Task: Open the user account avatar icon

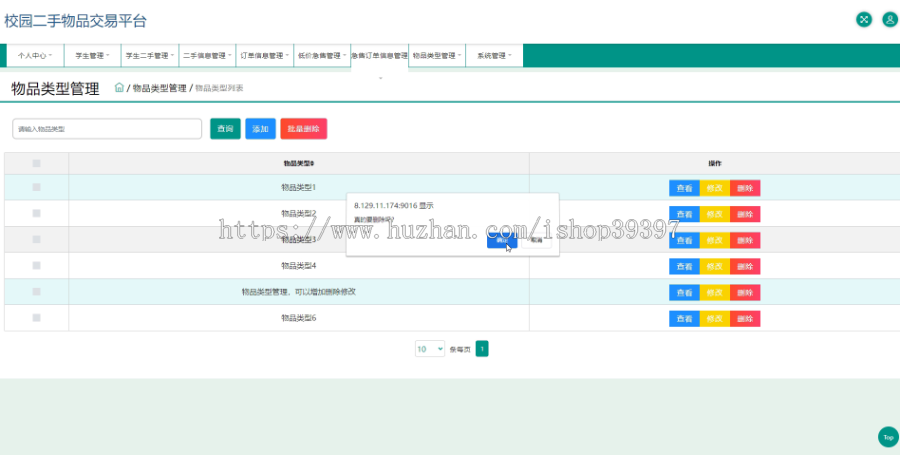Action: click(890, 20)
